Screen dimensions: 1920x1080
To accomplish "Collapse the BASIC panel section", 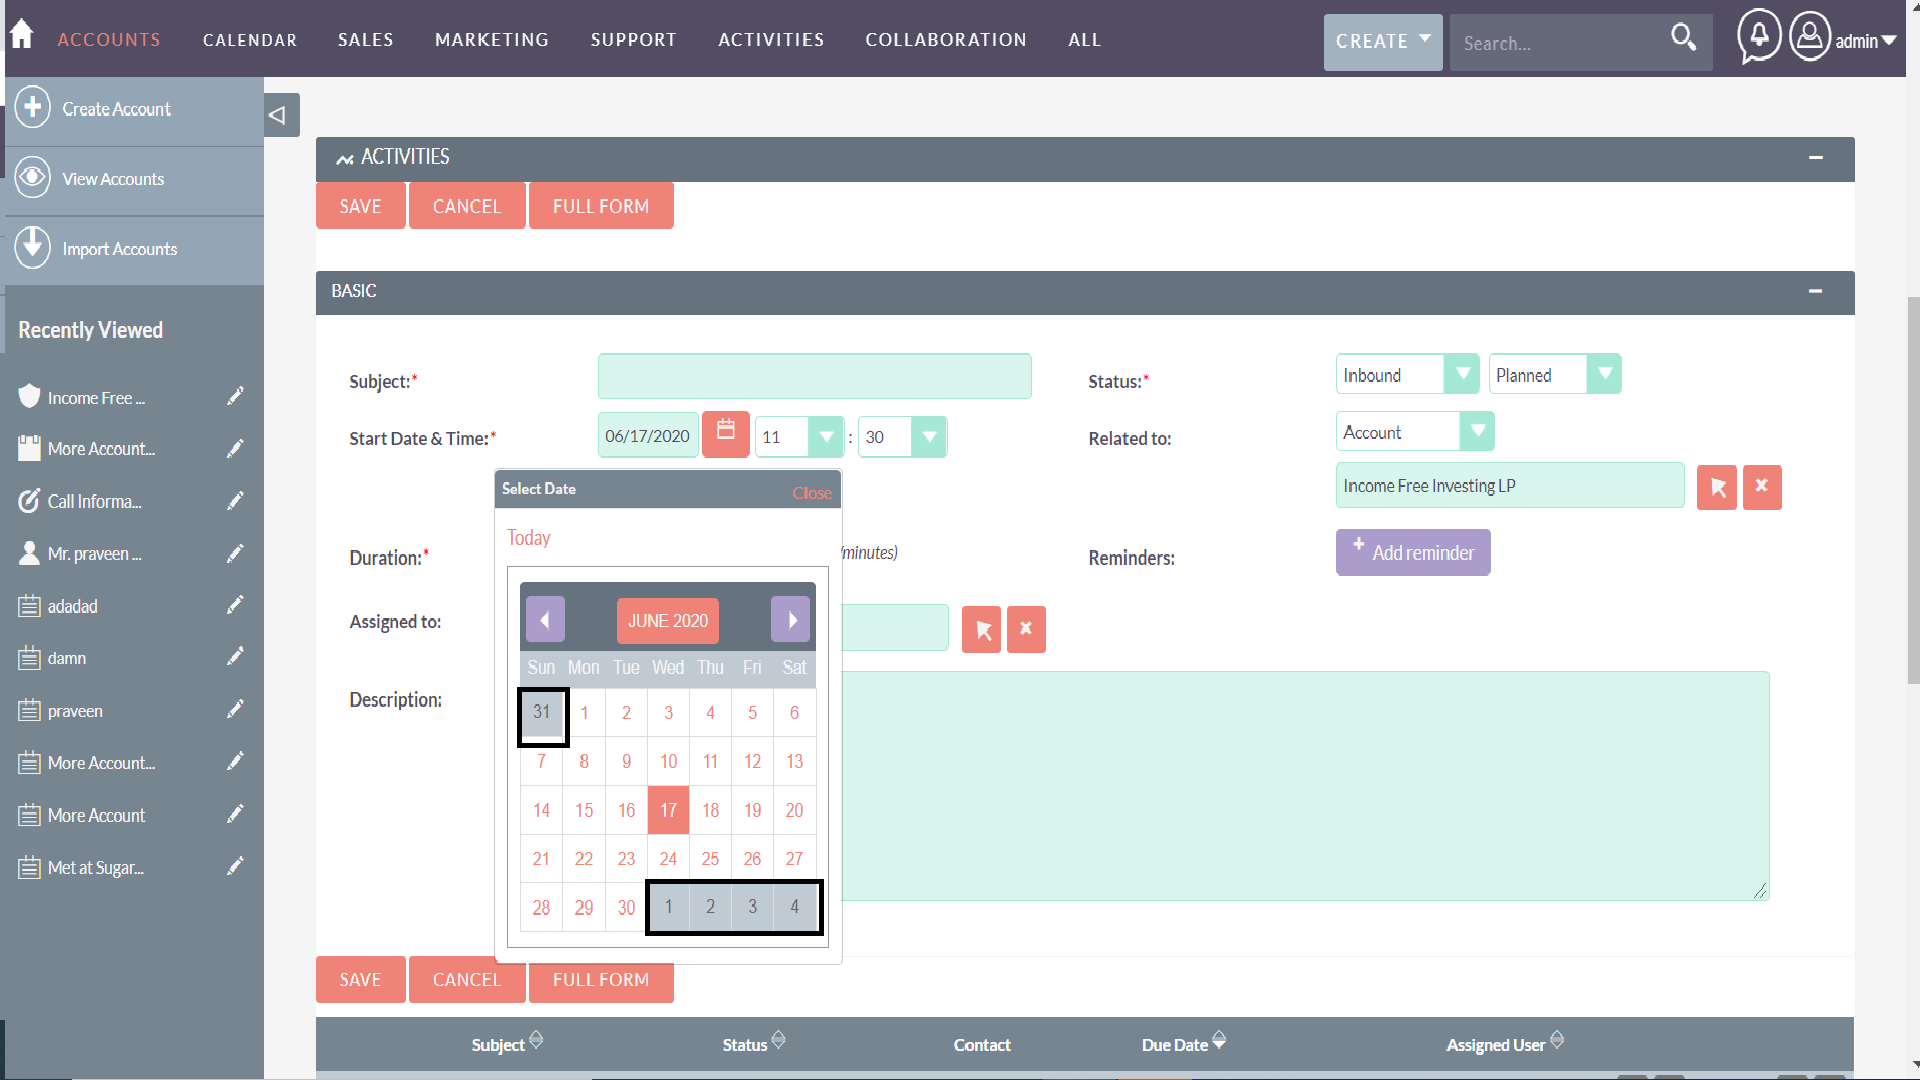I will 1815,291.
